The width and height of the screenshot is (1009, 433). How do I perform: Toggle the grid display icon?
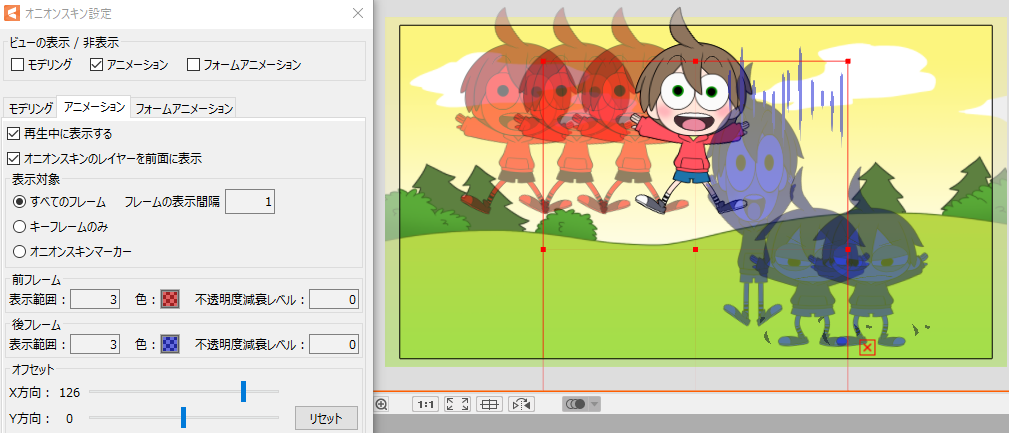click(489, 404)
